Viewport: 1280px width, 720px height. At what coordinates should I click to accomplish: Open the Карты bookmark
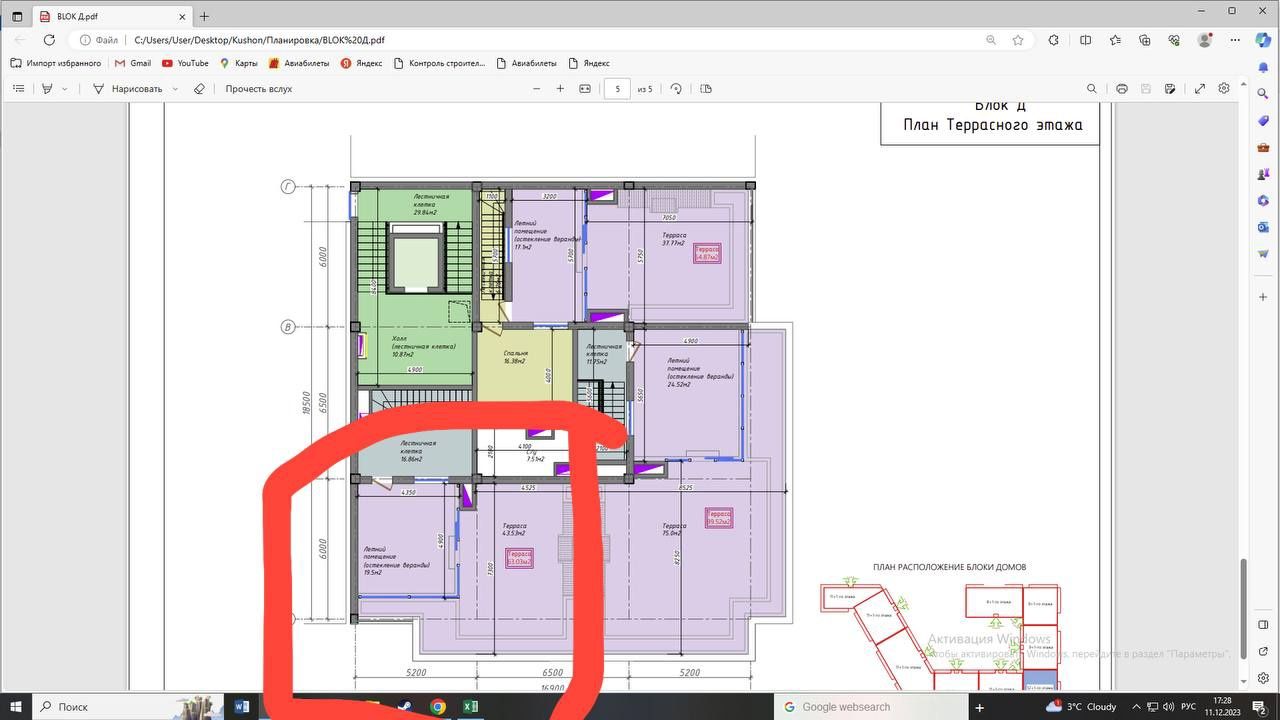[x=238, y=63]
